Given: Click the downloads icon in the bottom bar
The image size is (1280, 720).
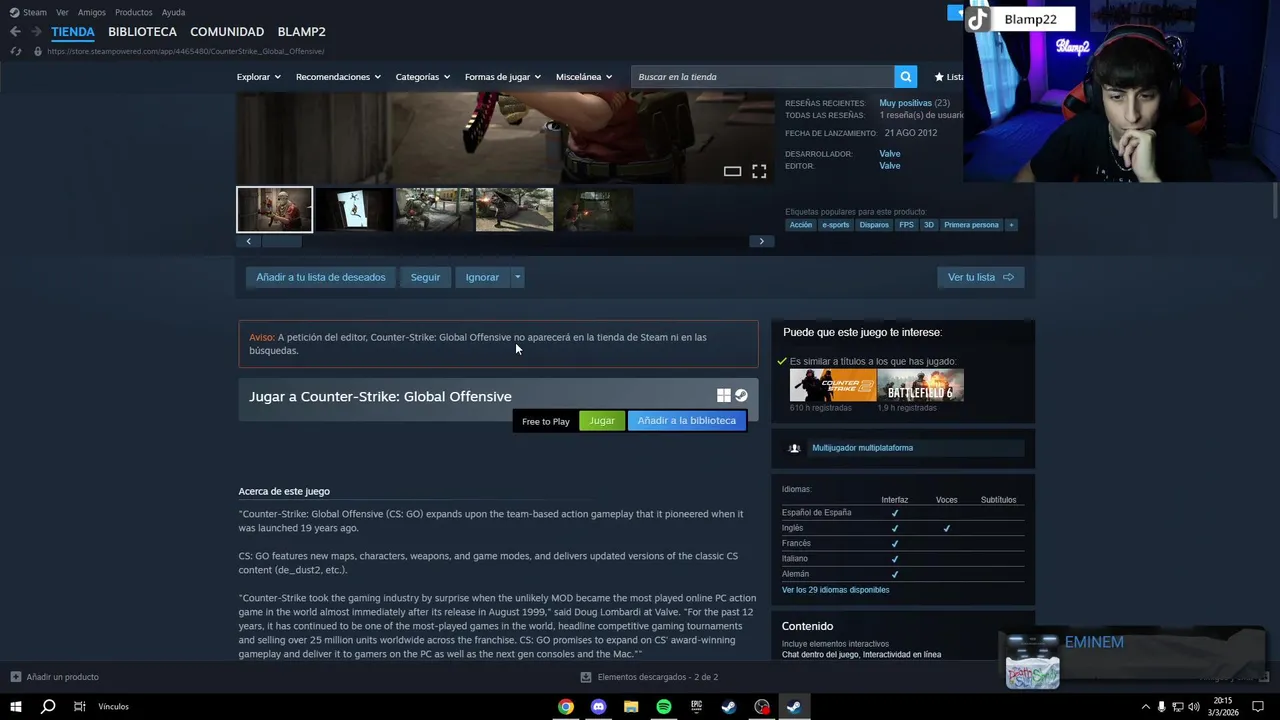Looking at the screenshot, I should [586, 677].
